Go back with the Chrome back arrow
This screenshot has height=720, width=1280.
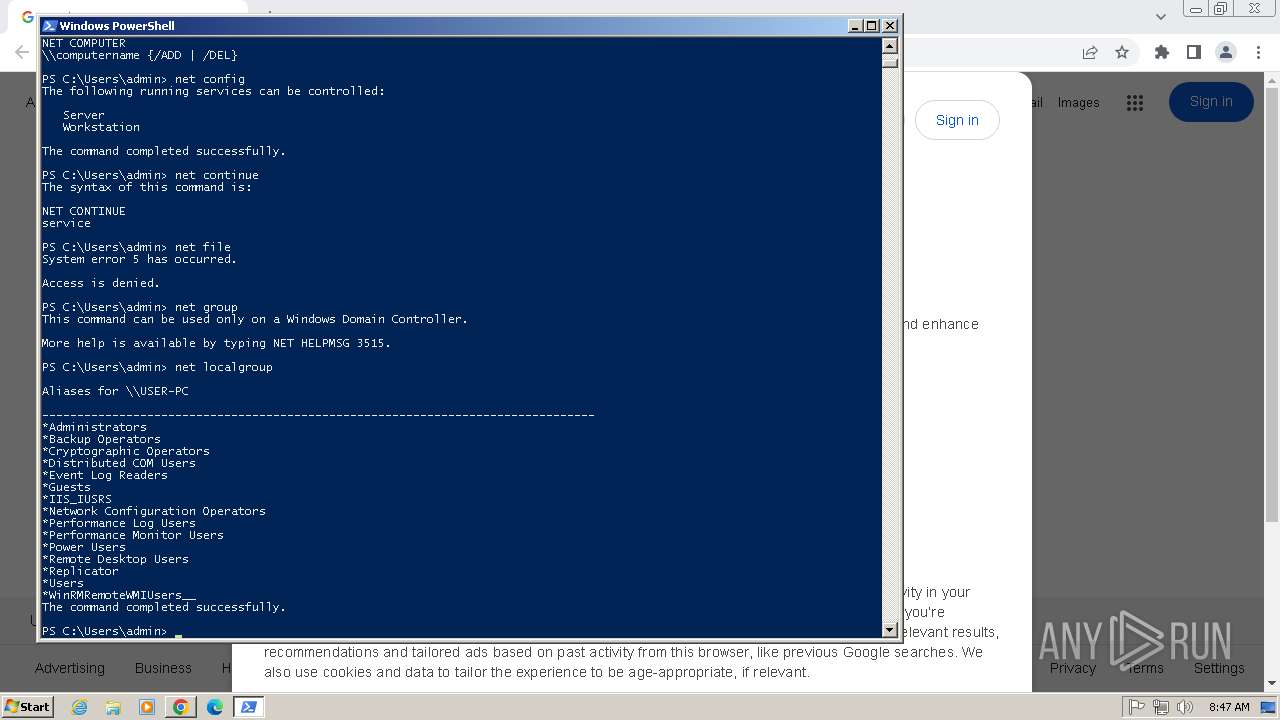pos(22,52)
